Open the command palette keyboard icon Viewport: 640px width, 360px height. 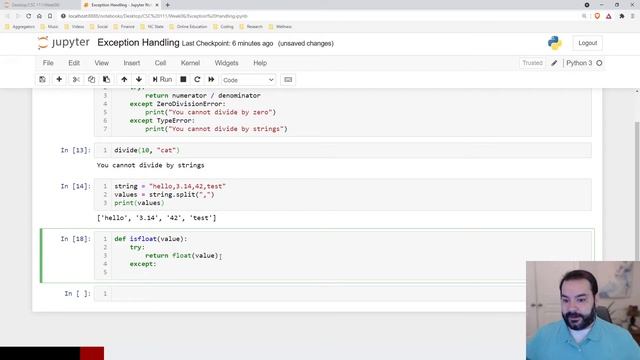click(x=288, y=80)
